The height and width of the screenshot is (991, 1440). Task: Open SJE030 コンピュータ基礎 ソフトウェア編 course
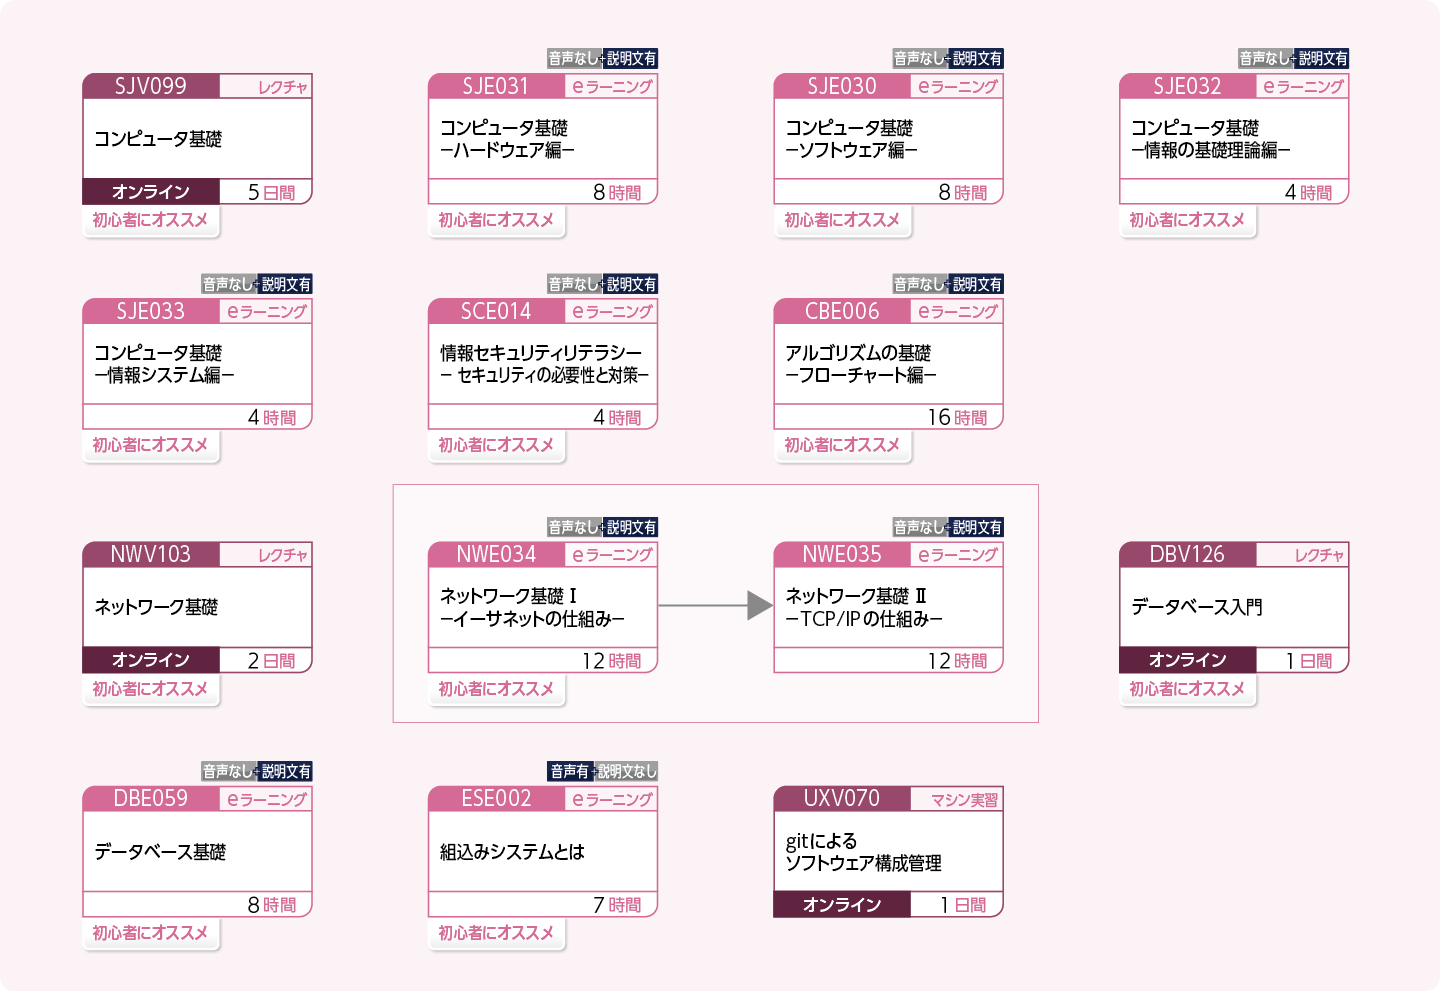tap(888, 139)
